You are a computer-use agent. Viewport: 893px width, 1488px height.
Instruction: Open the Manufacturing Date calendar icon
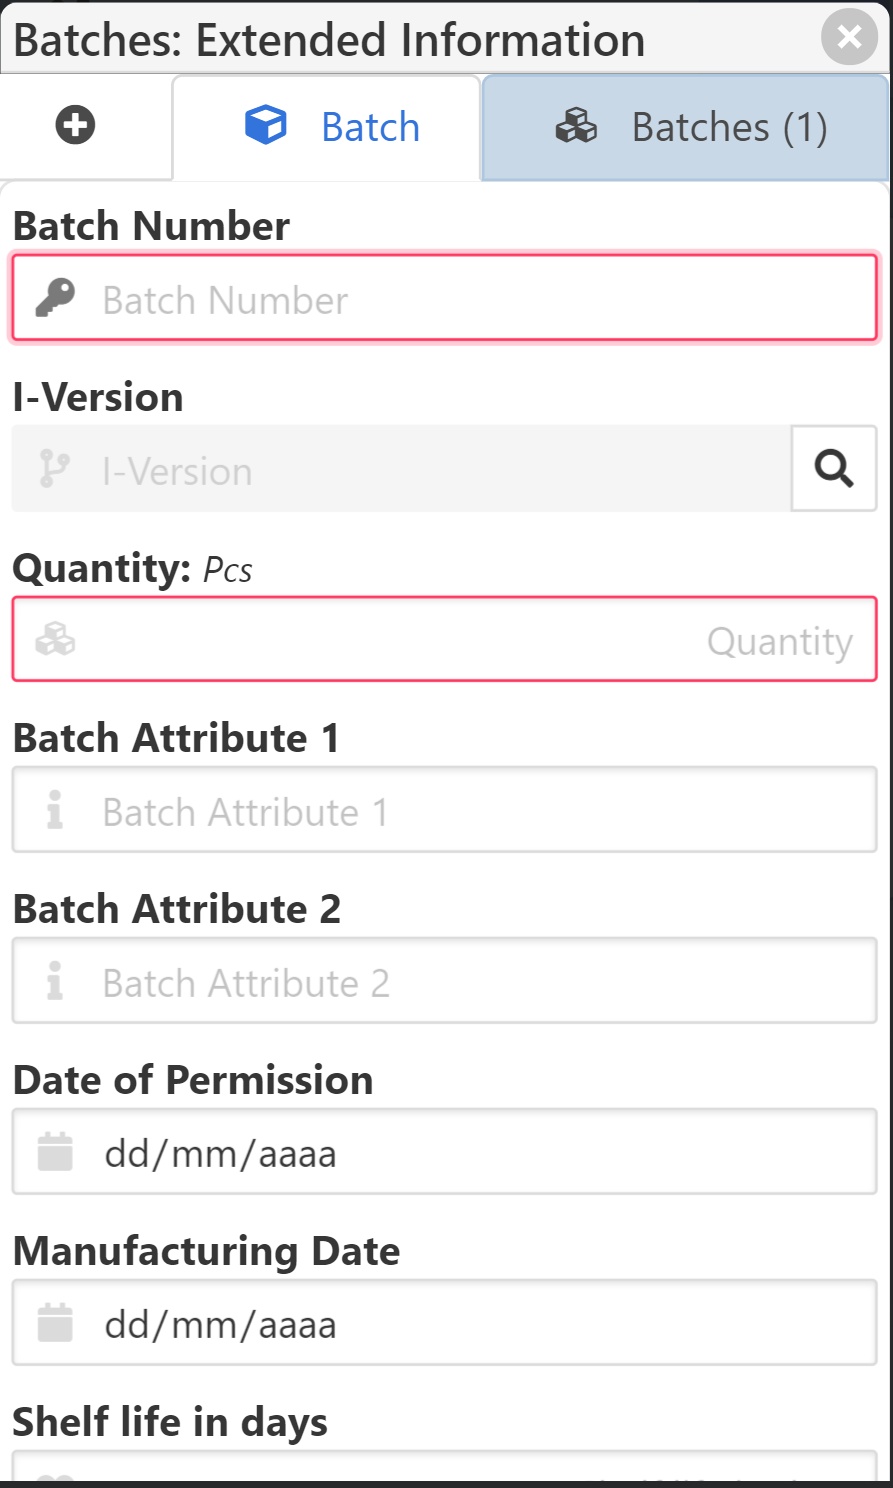pos(53,1322)
